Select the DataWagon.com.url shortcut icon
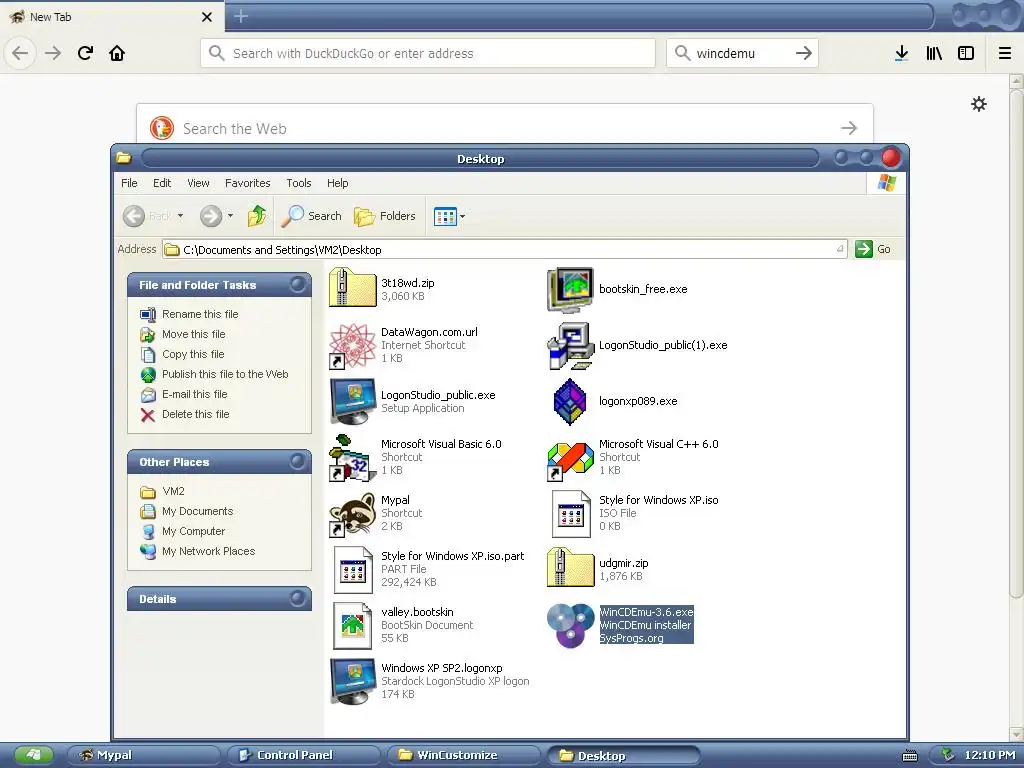Screen dimensions: 1024x768 tap(353, 345)
